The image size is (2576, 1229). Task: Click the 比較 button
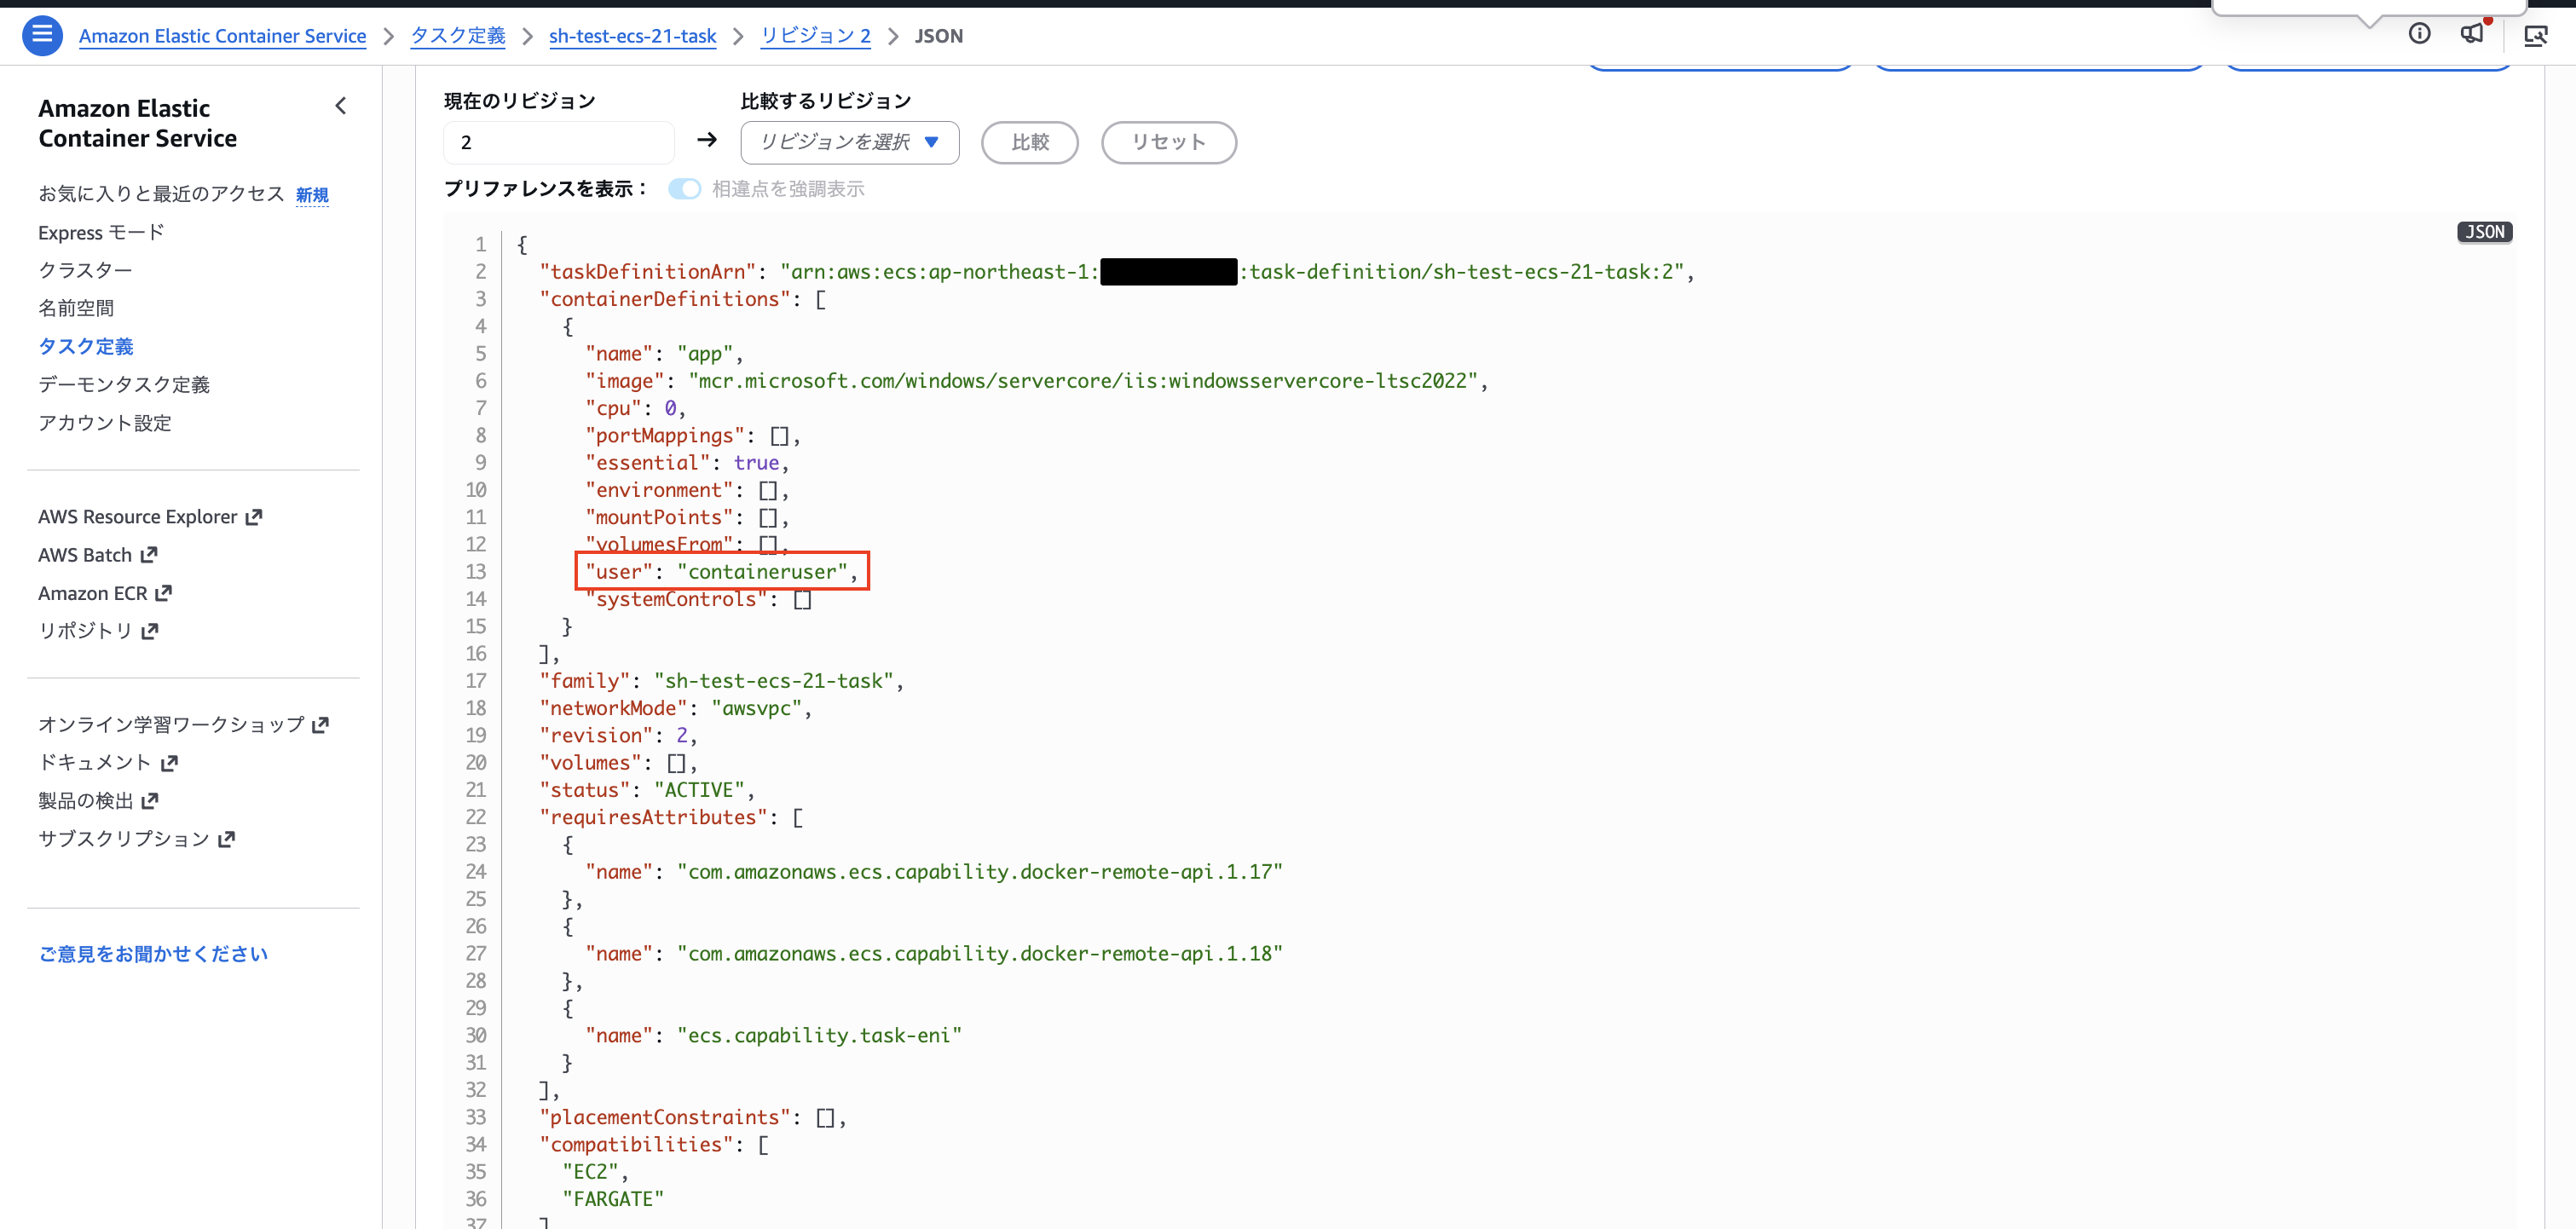click(x=1030, y=142)
